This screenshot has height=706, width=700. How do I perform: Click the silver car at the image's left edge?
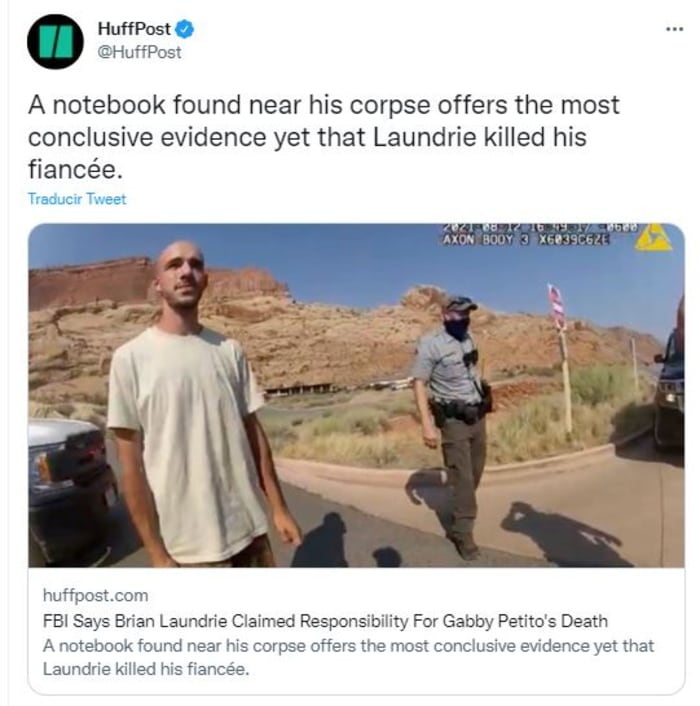pyautogui.click(x=72, y=491)
